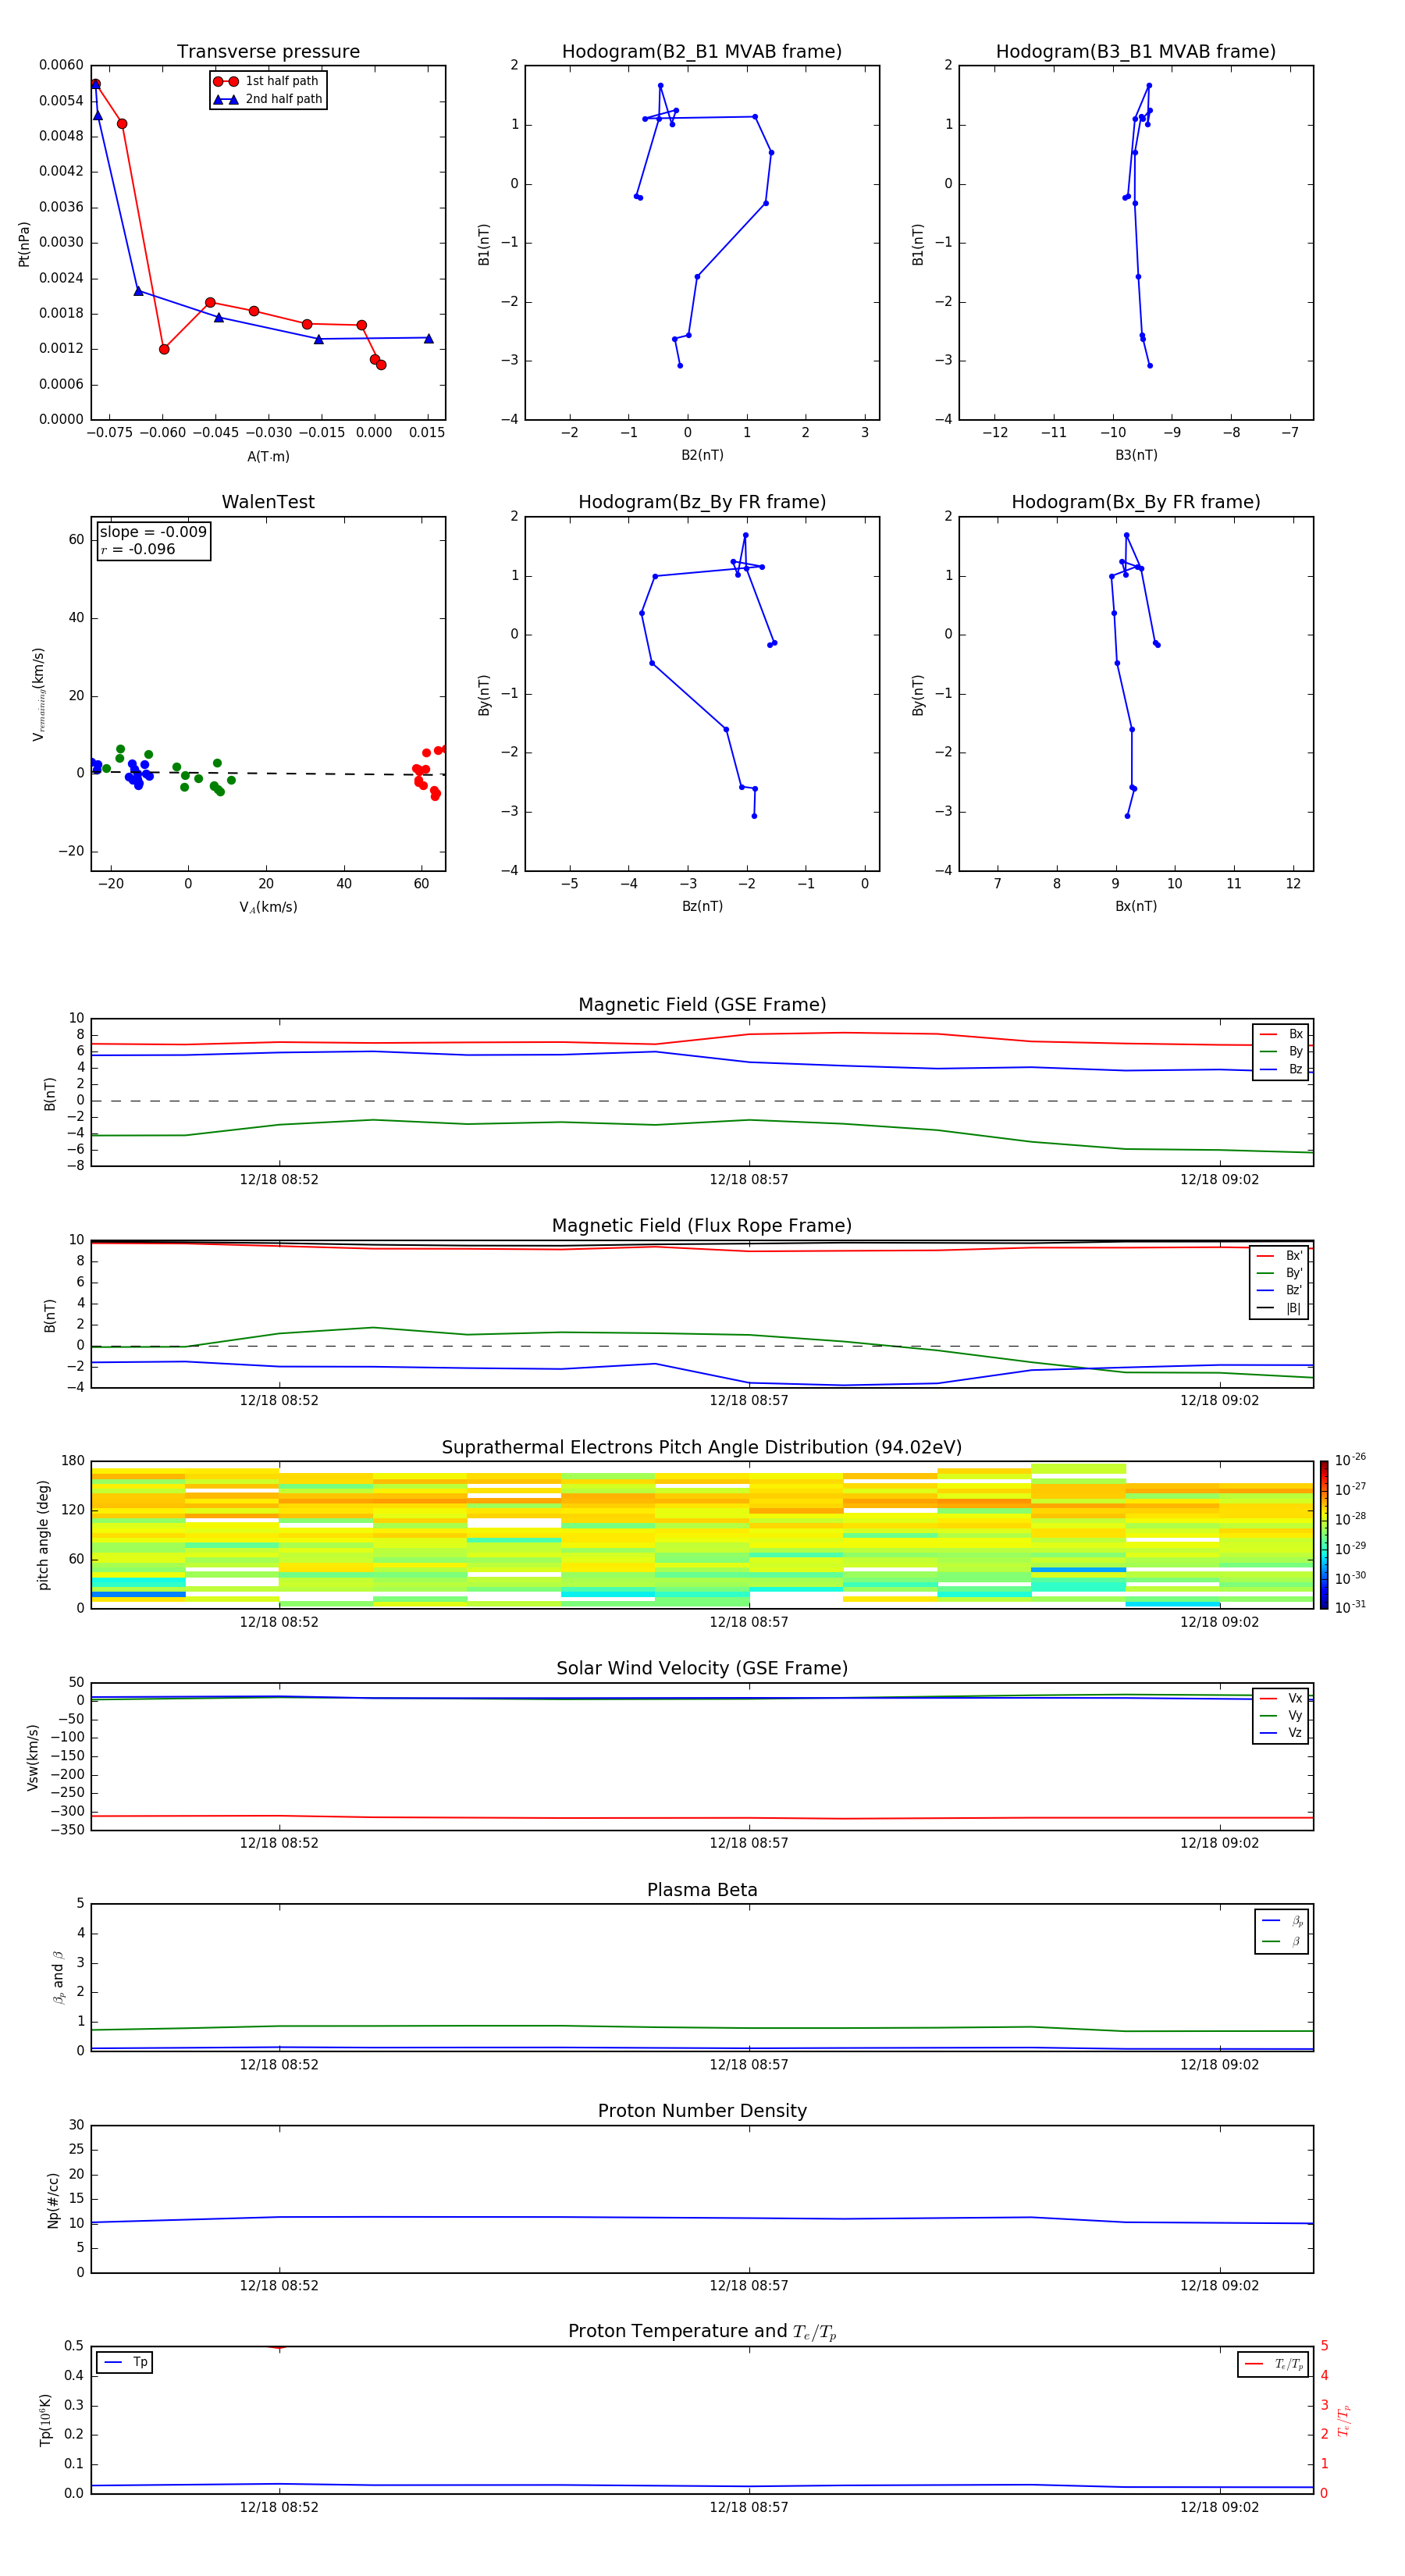Click '12/18 09:02' tick under Proton Number Density
1405x2576 pixels.
click(1219, 2286)
